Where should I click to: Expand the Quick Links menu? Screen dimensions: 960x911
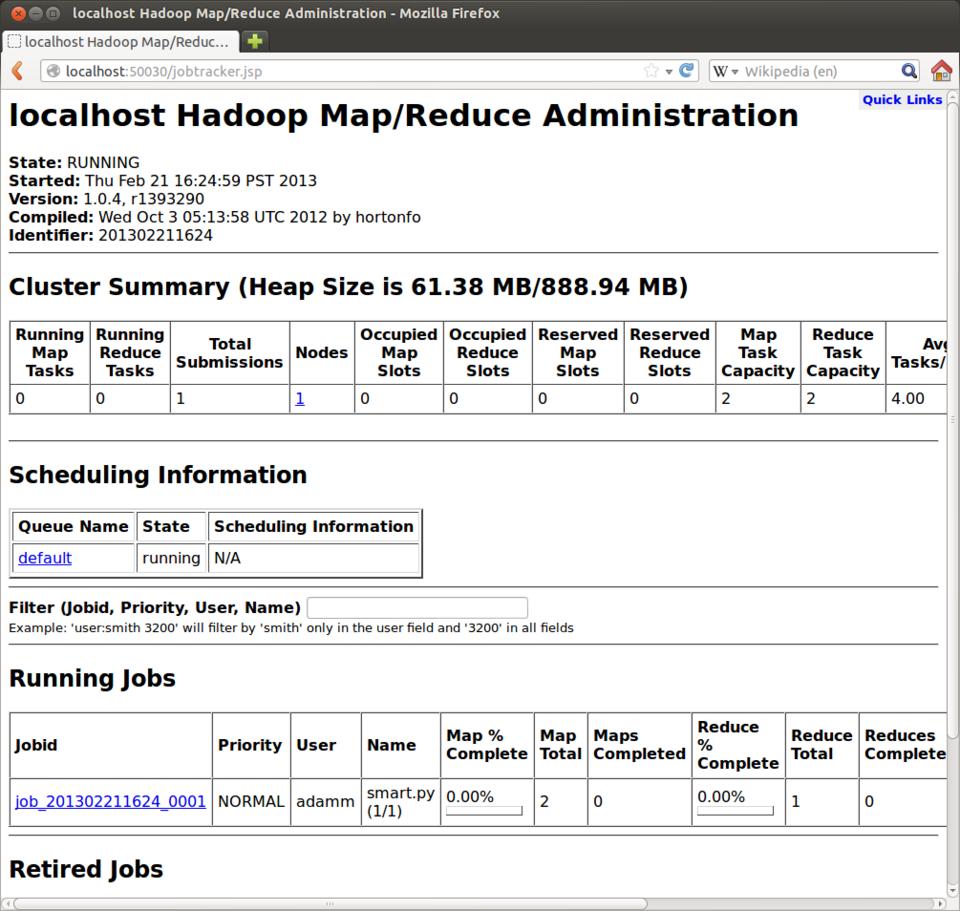coord(902,99)
